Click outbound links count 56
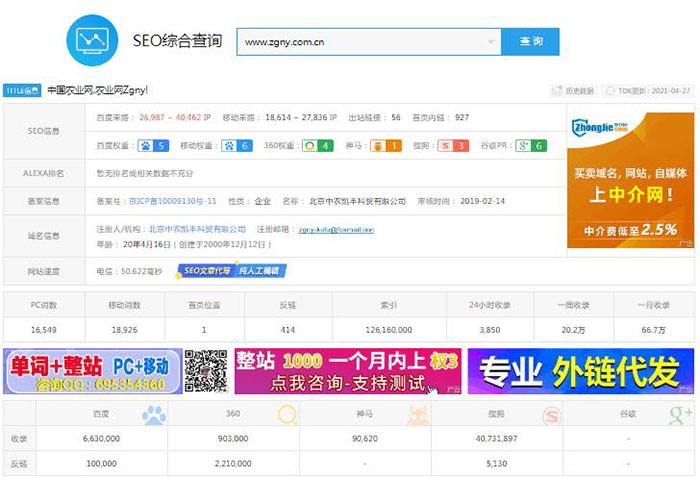 (396, 117)
